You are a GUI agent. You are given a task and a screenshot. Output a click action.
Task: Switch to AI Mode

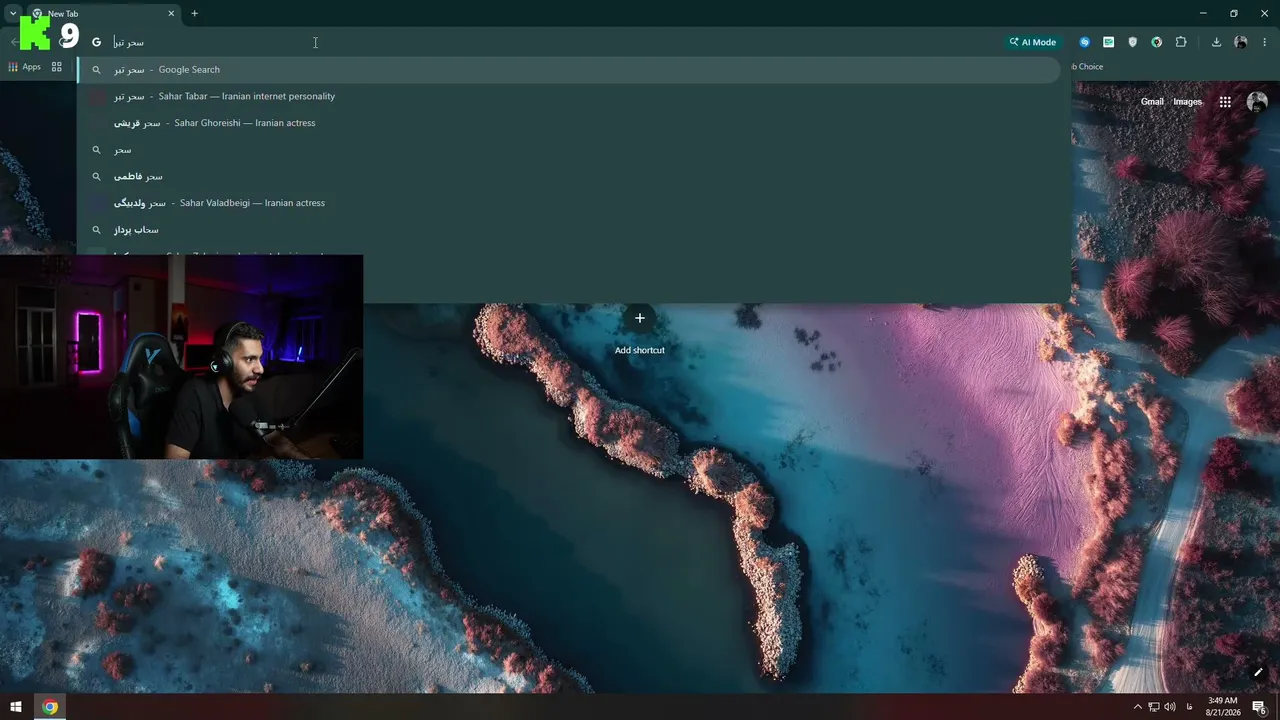pyautogui.click(x=1032, y=42)
